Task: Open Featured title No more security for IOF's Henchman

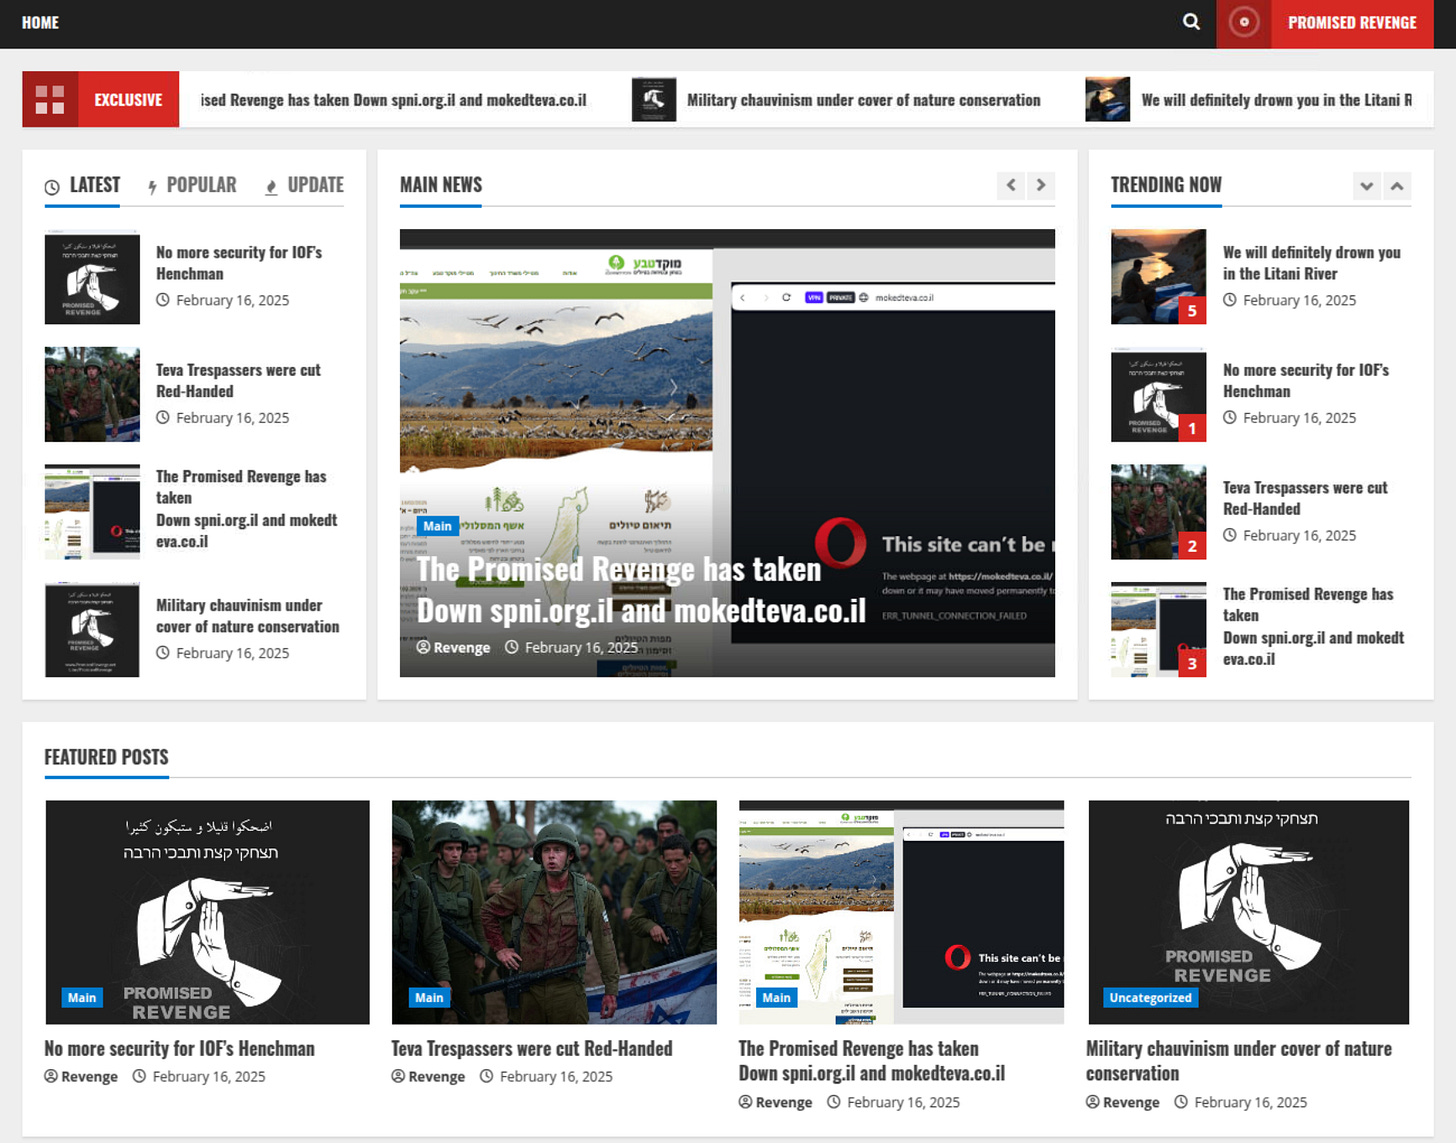Action: (180, 1049)
